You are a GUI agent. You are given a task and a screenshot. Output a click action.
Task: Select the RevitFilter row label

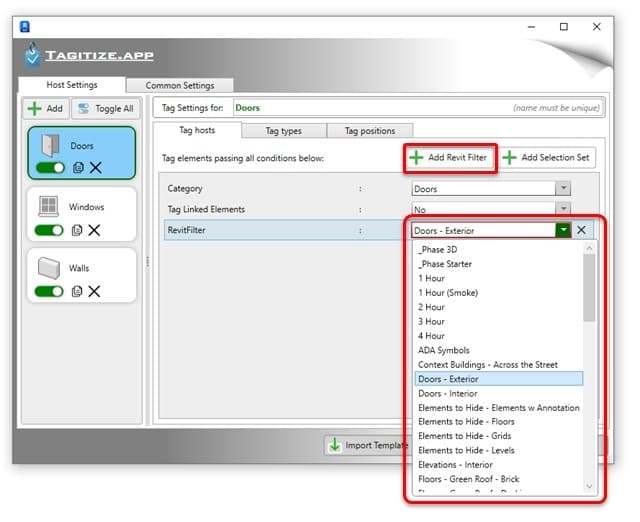tap(187, 230)
